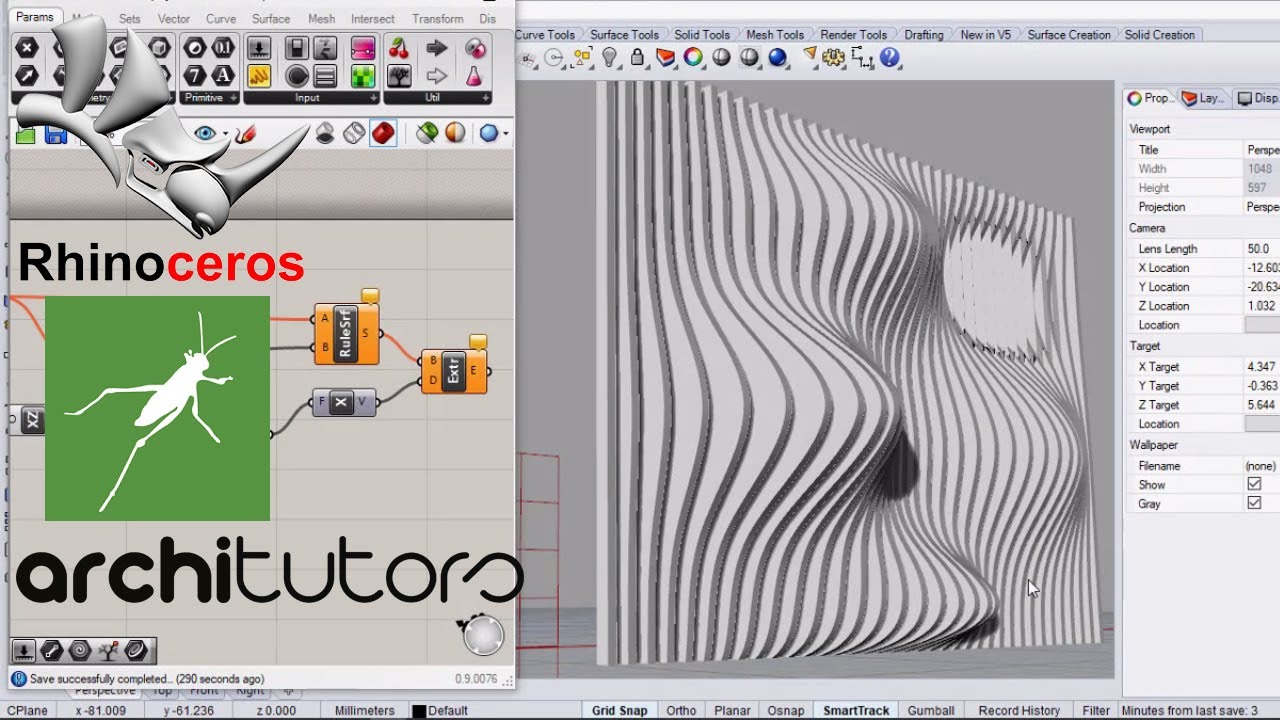The width and height of the screenshot is (1280, 720).
Task: Open the Projection dropdown field
Action: (x=1262, y=207)
